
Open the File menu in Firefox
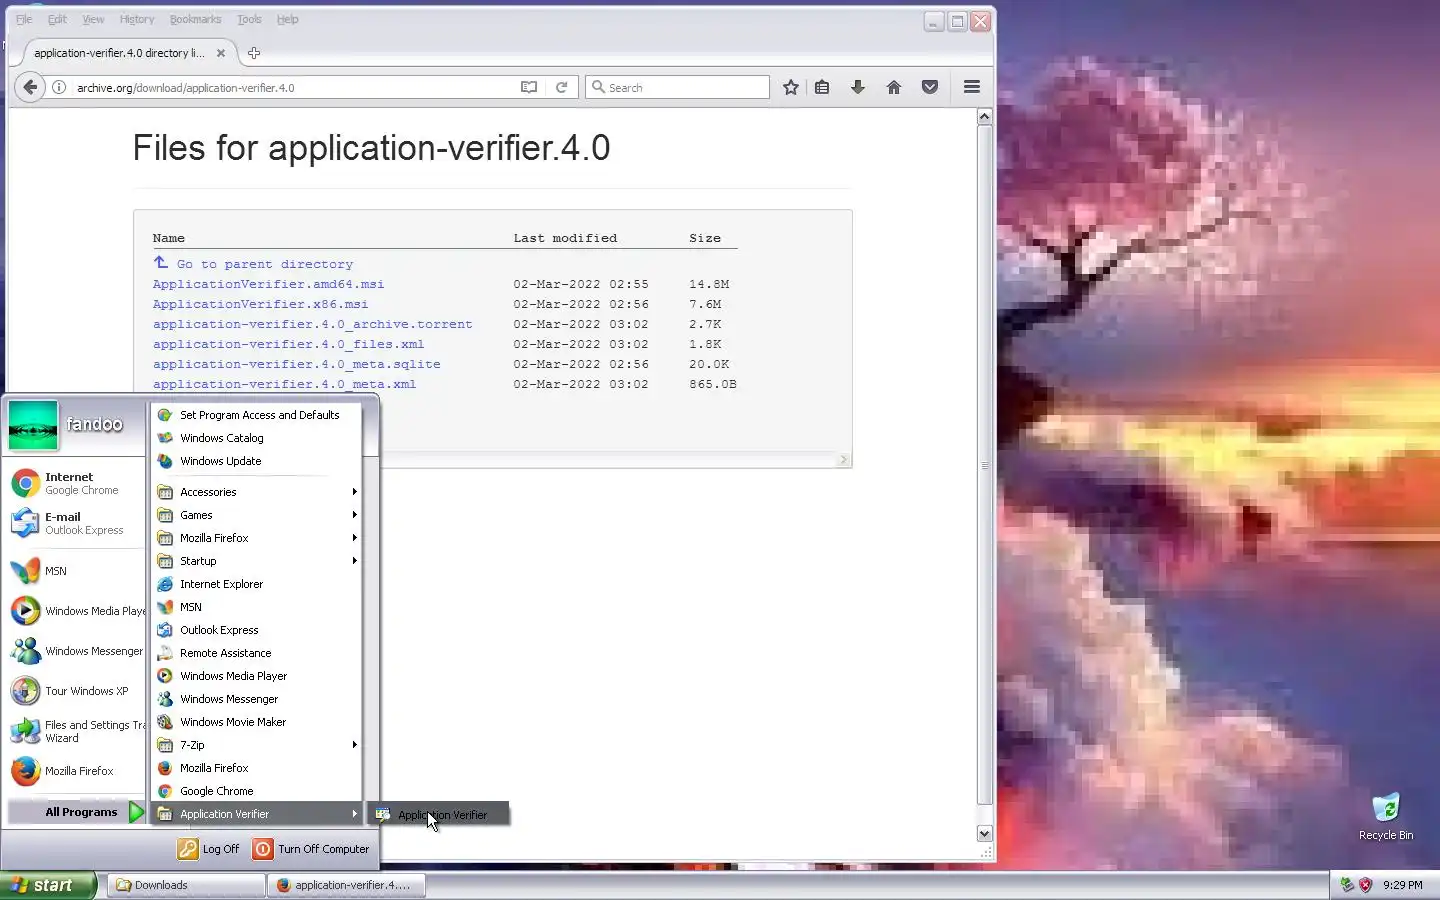[24, 19]
